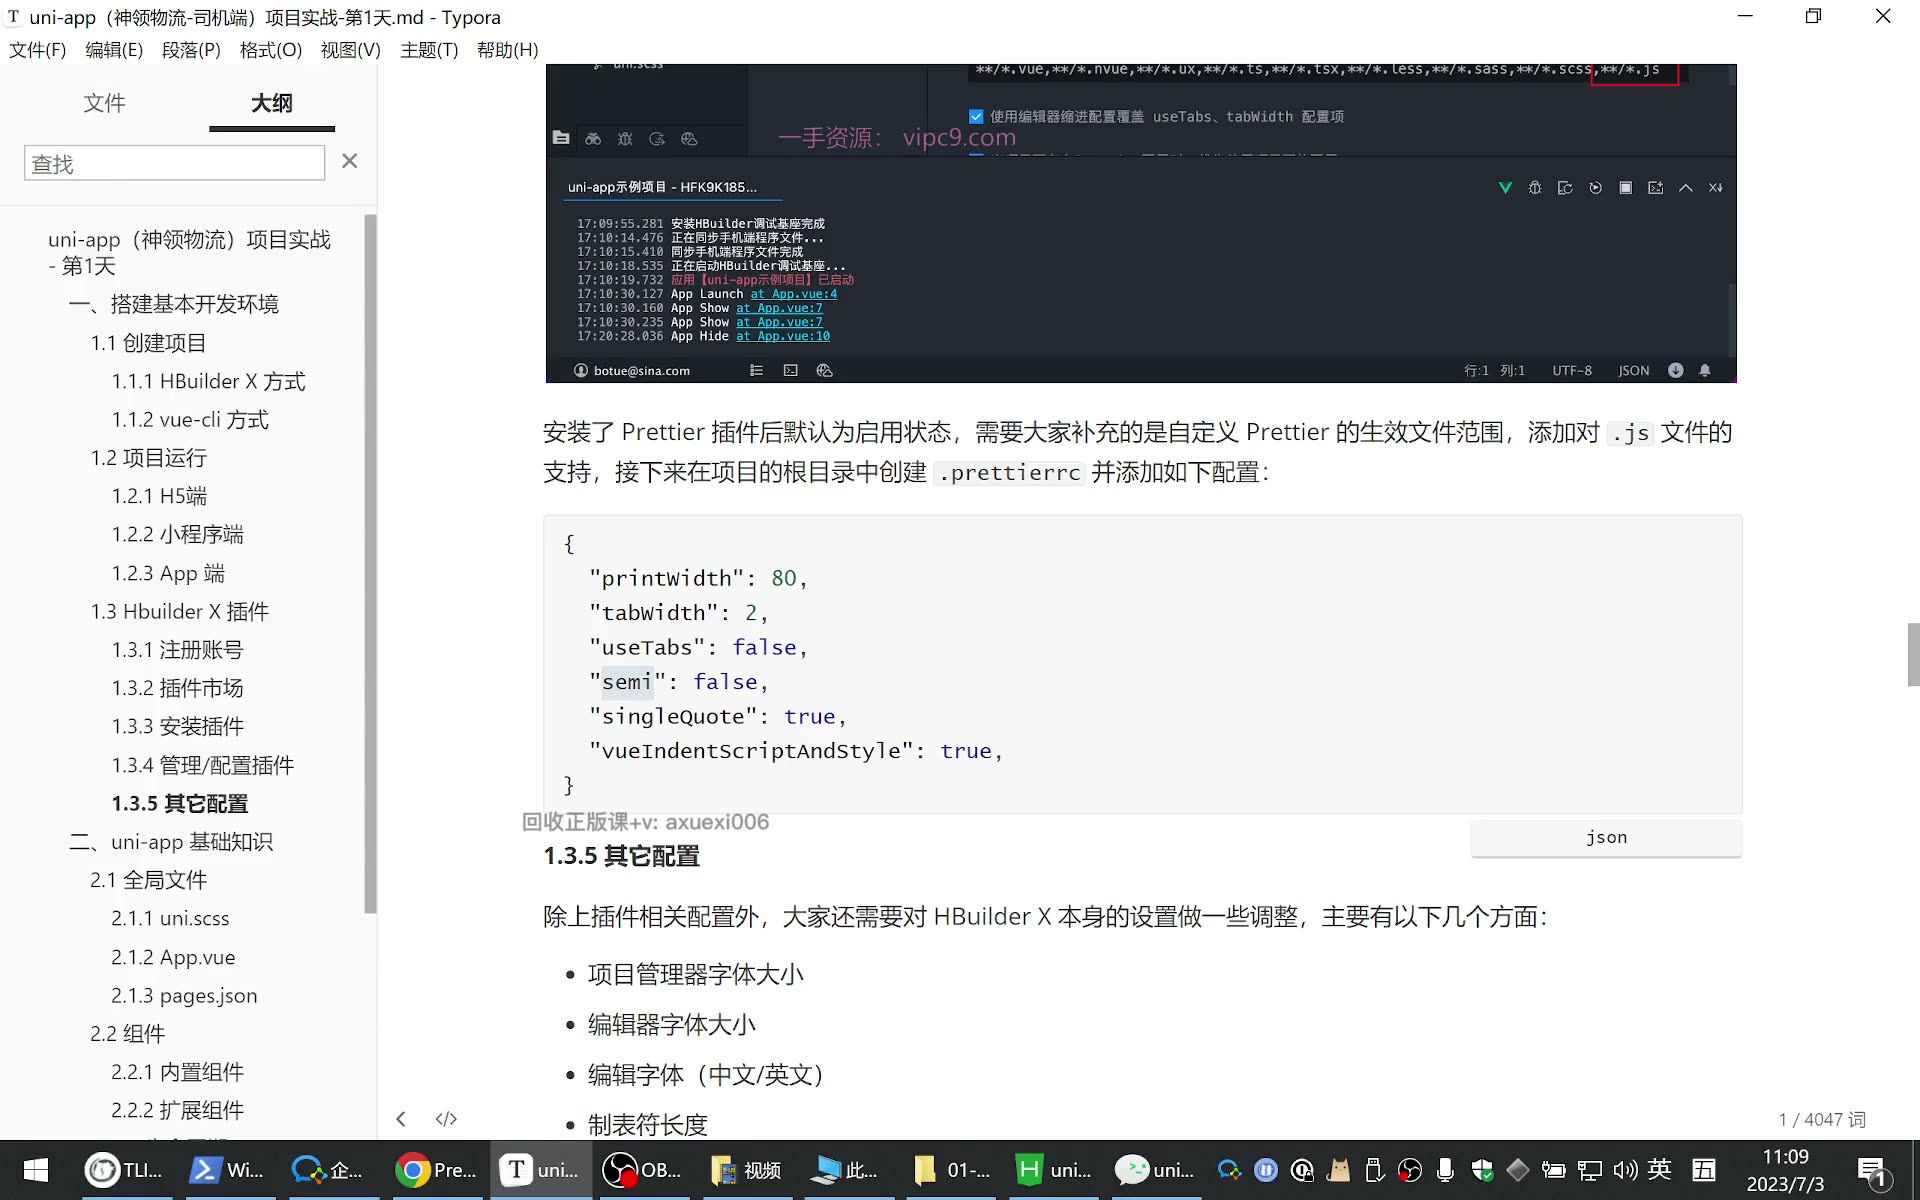Open the notification center icon
1920x1200 pixels.
1872,1171
